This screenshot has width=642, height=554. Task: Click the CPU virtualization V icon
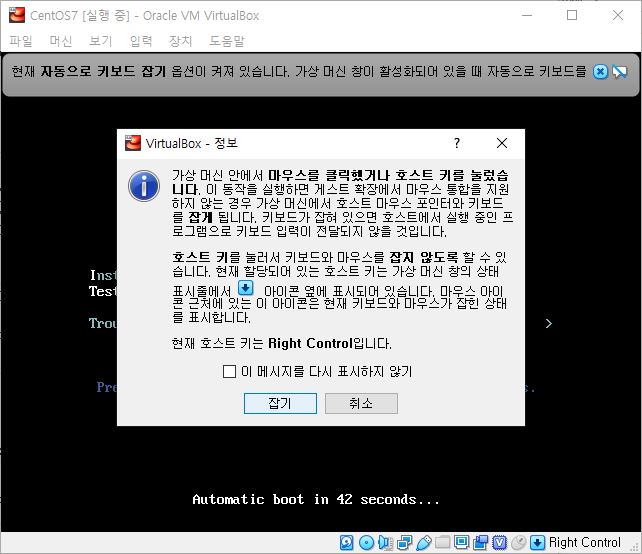(500, 543)
